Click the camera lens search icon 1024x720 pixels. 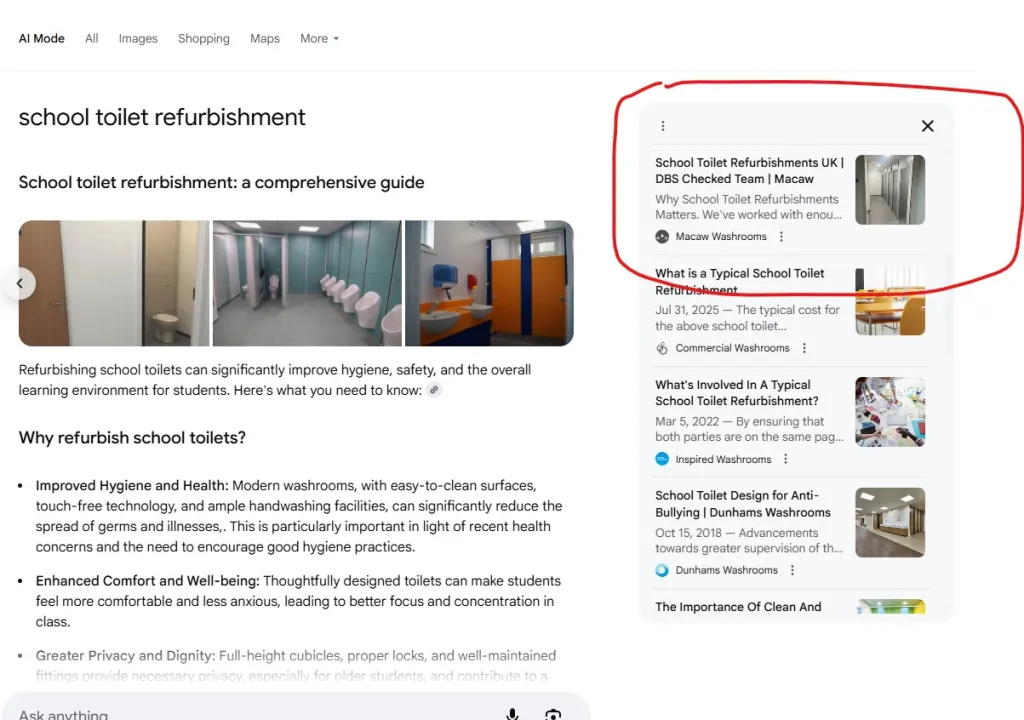pos(553,715)
